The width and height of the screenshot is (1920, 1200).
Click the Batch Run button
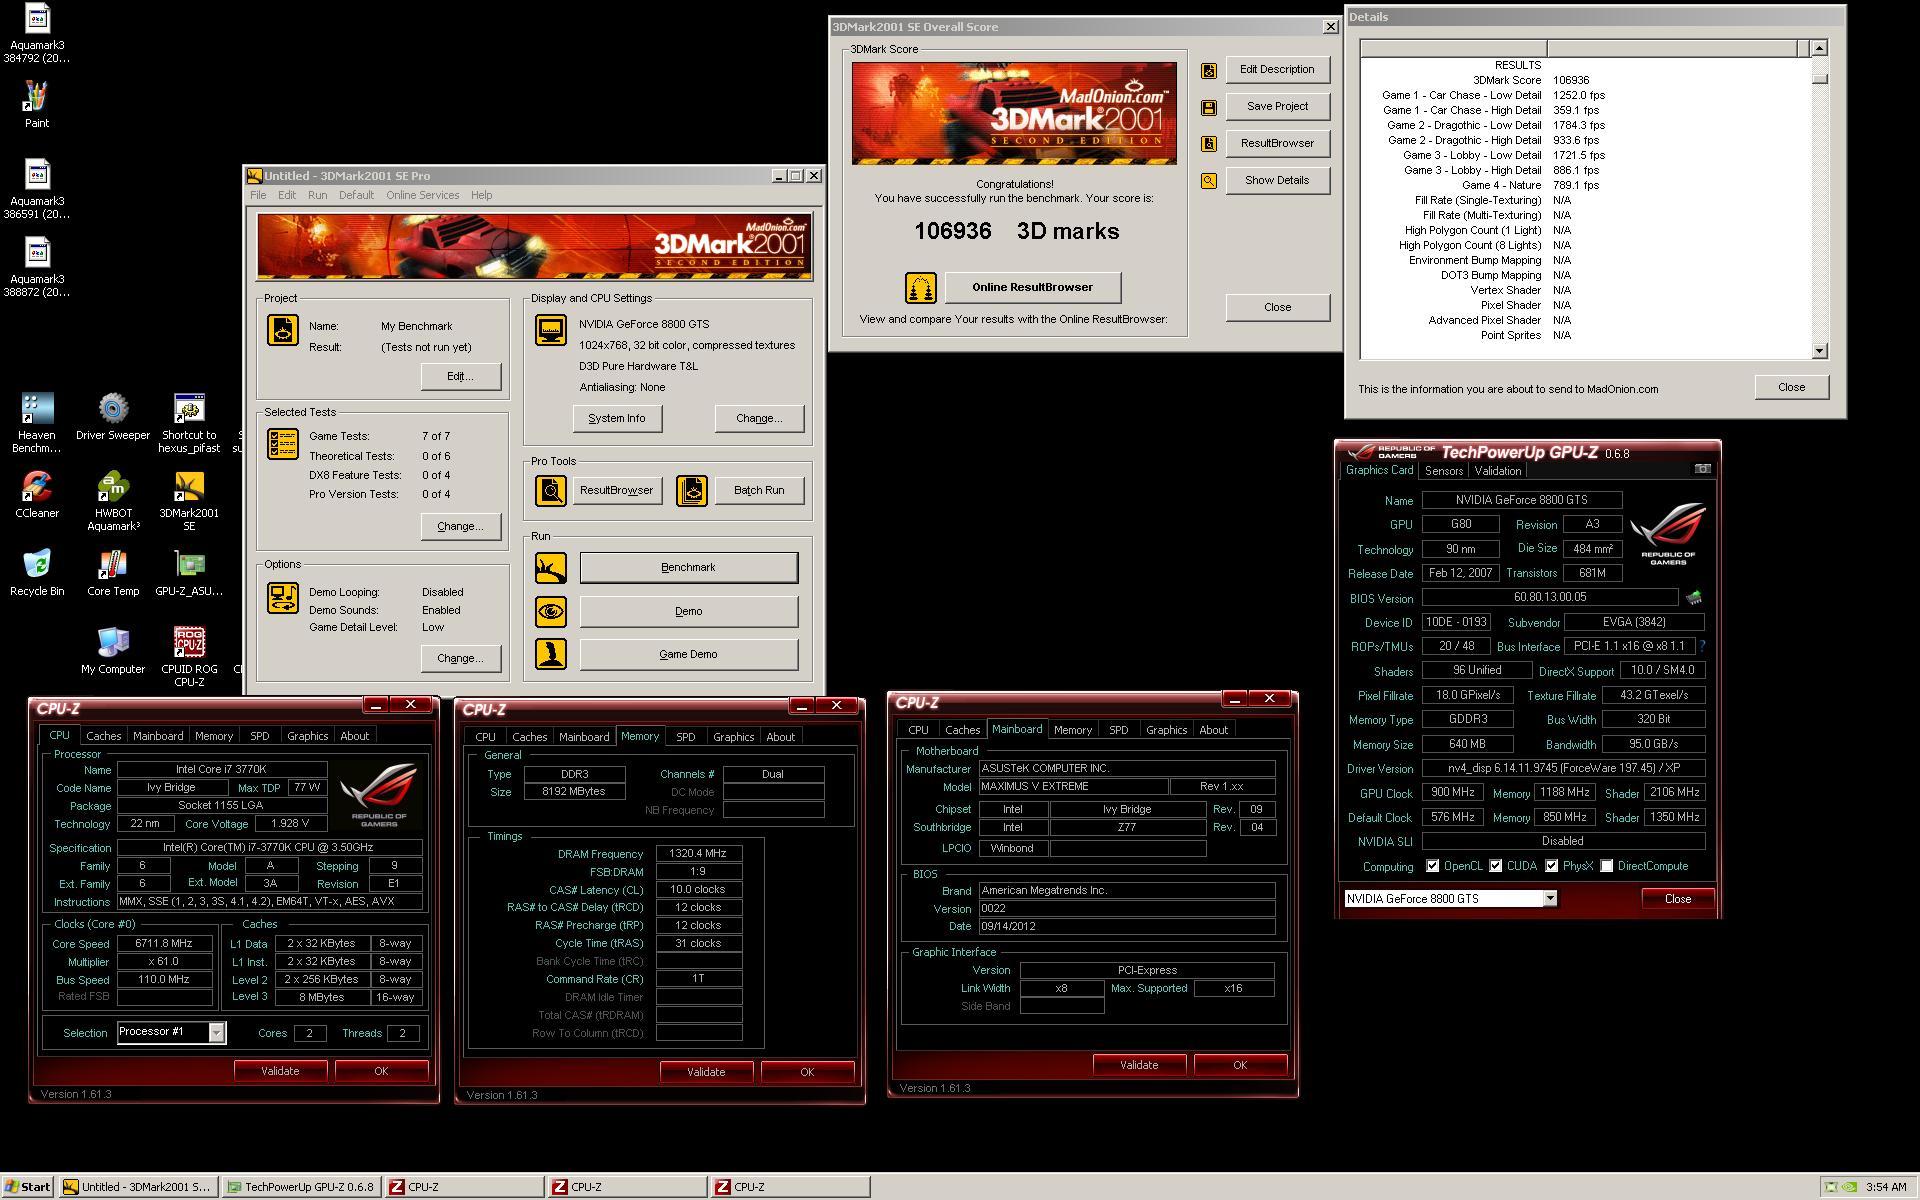pyautogui.click(x=759, y=490)
